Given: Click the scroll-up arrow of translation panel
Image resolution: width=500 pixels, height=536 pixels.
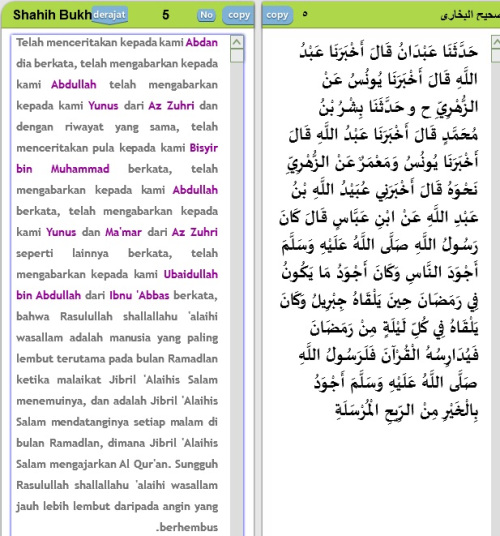Looking at the screenshot, I should click(x=237, y=42).
